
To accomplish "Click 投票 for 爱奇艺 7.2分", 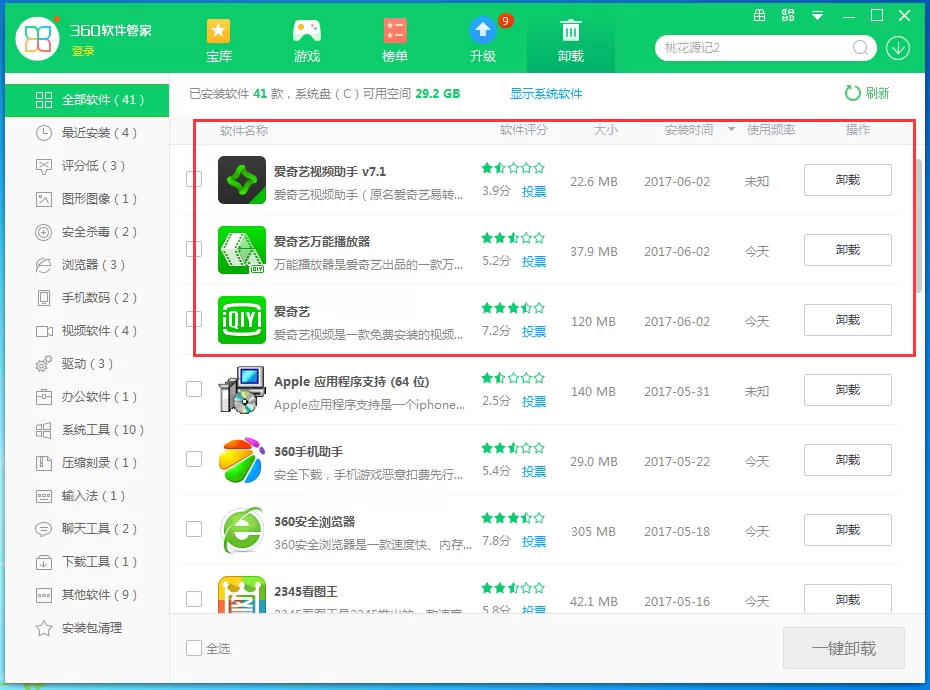I will coord(534,332).
